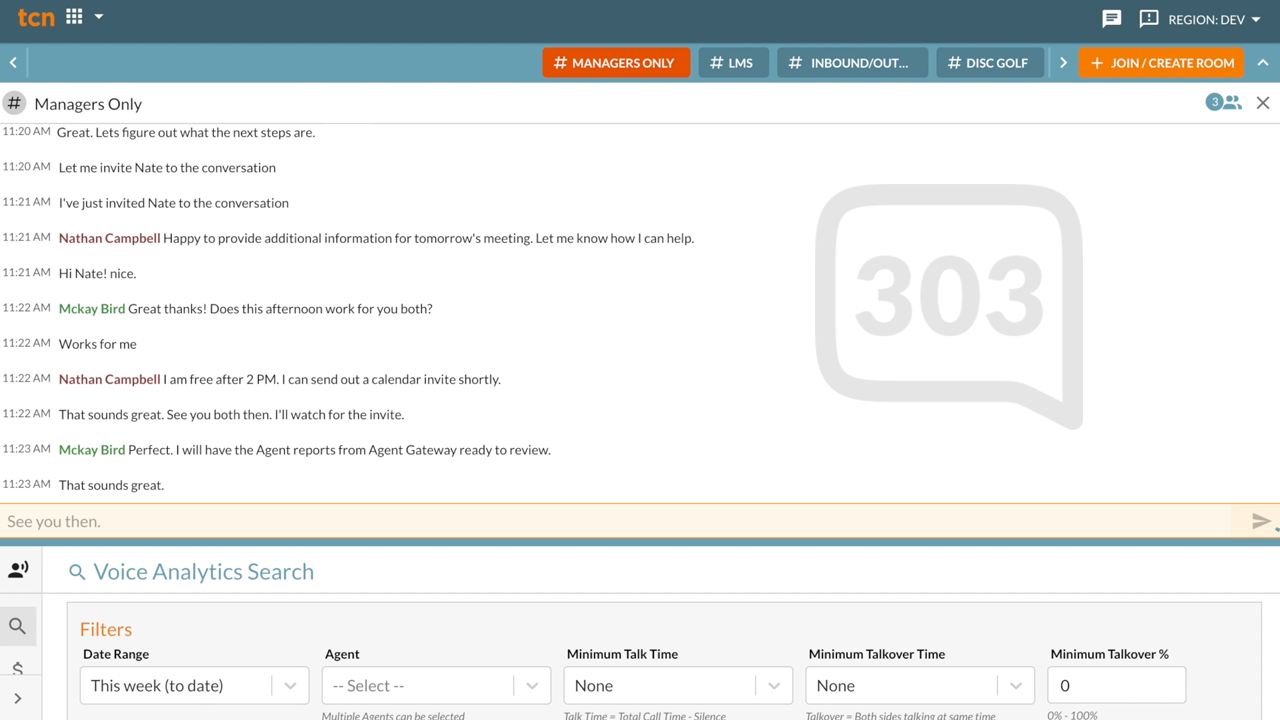
Task: Open the Minimum Talkover Time dropdown
Action: pos(920,686)
